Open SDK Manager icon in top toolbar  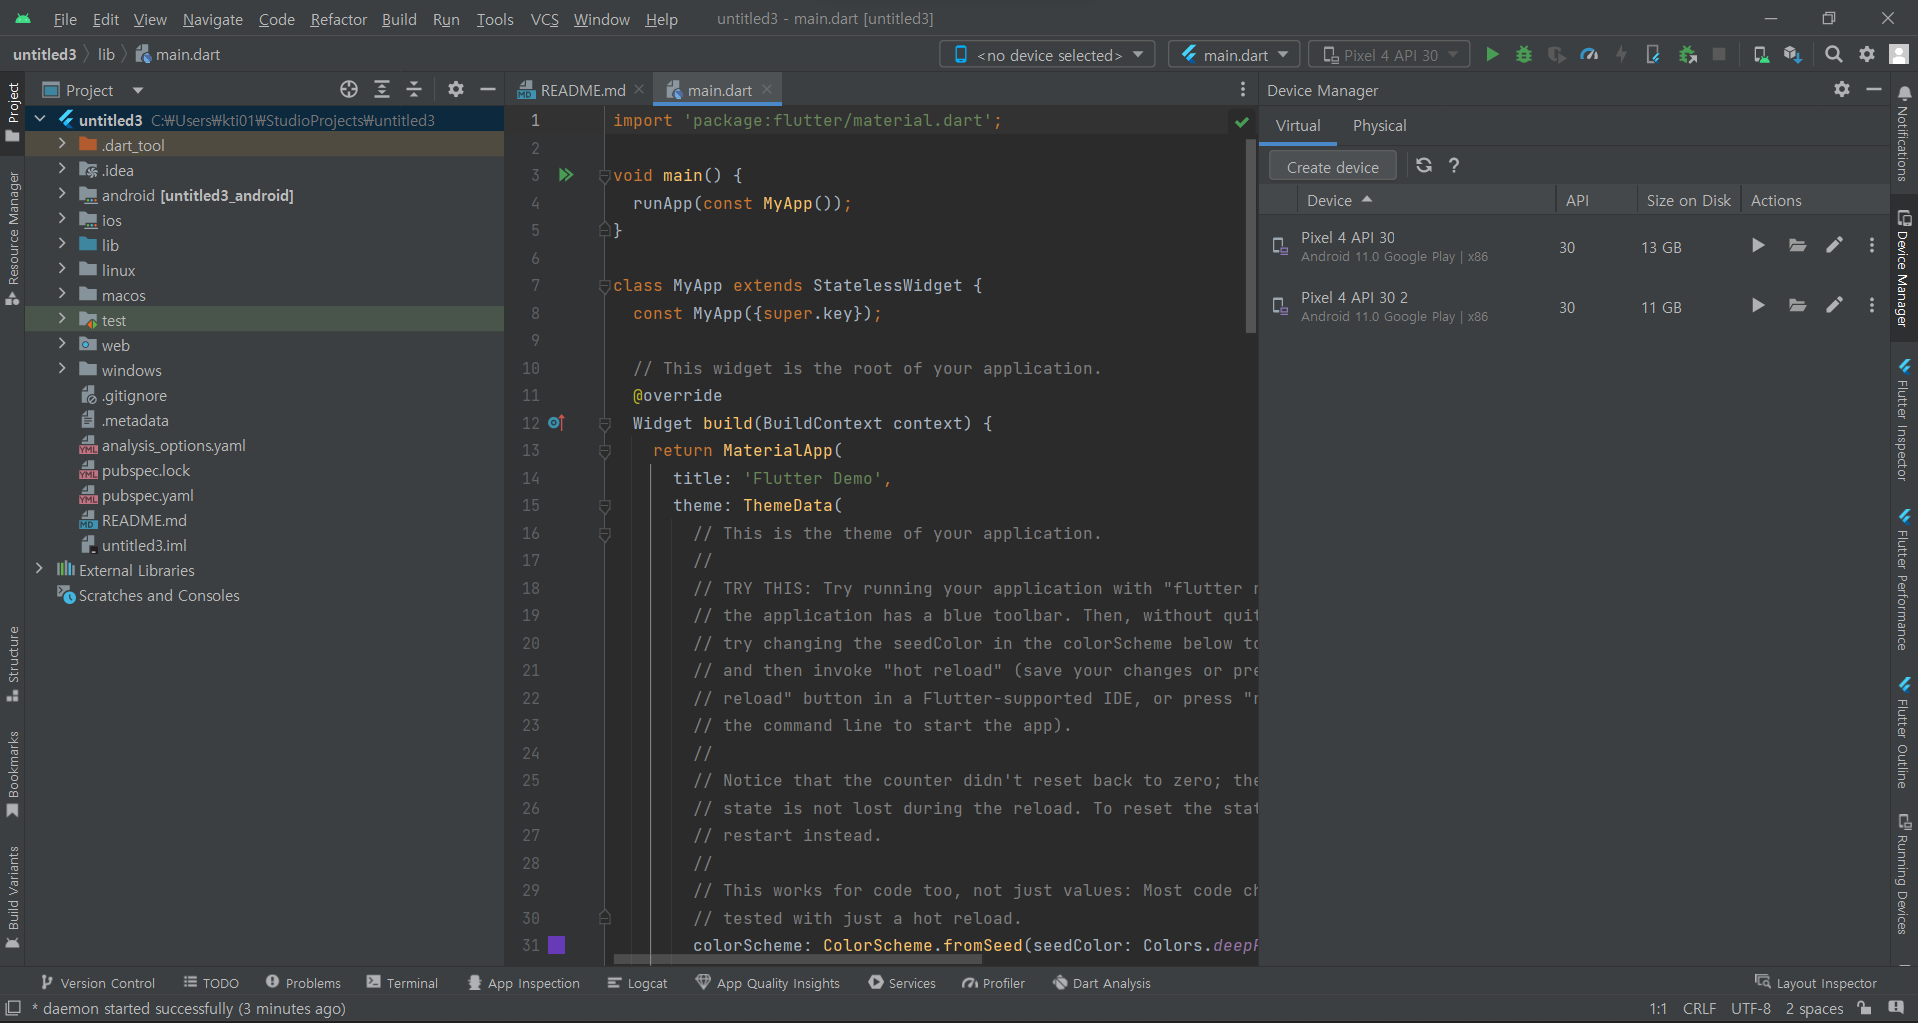[1793, 55]
